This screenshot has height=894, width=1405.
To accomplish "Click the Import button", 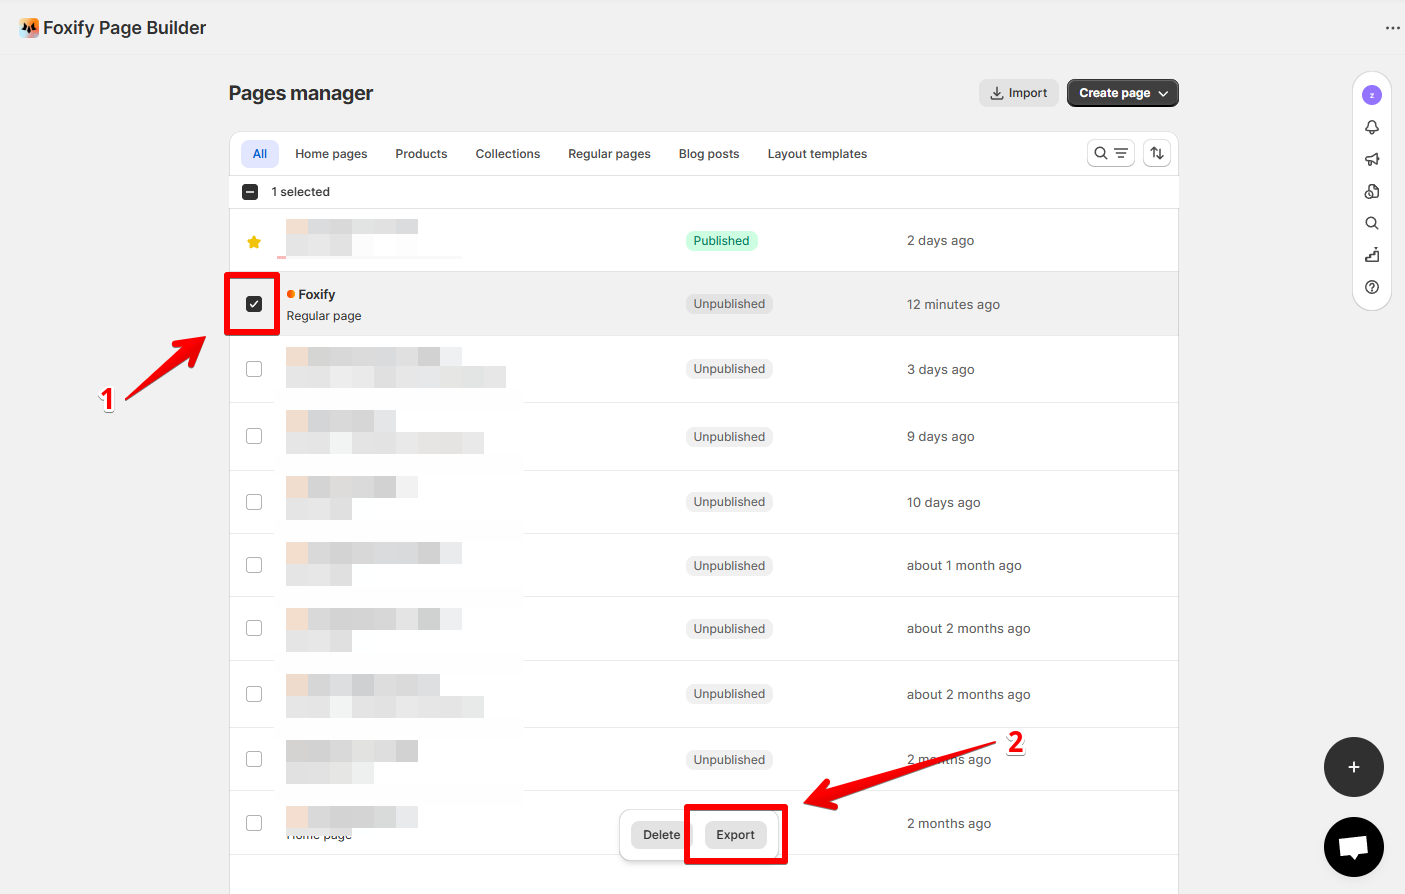I will coord(1019,93).
